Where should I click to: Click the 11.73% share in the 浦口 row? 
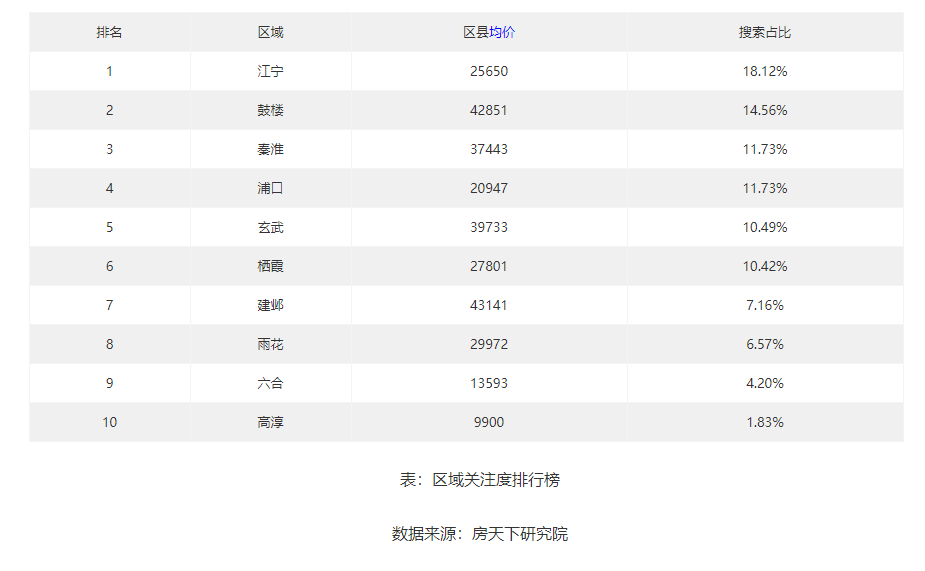click(765, 188)
